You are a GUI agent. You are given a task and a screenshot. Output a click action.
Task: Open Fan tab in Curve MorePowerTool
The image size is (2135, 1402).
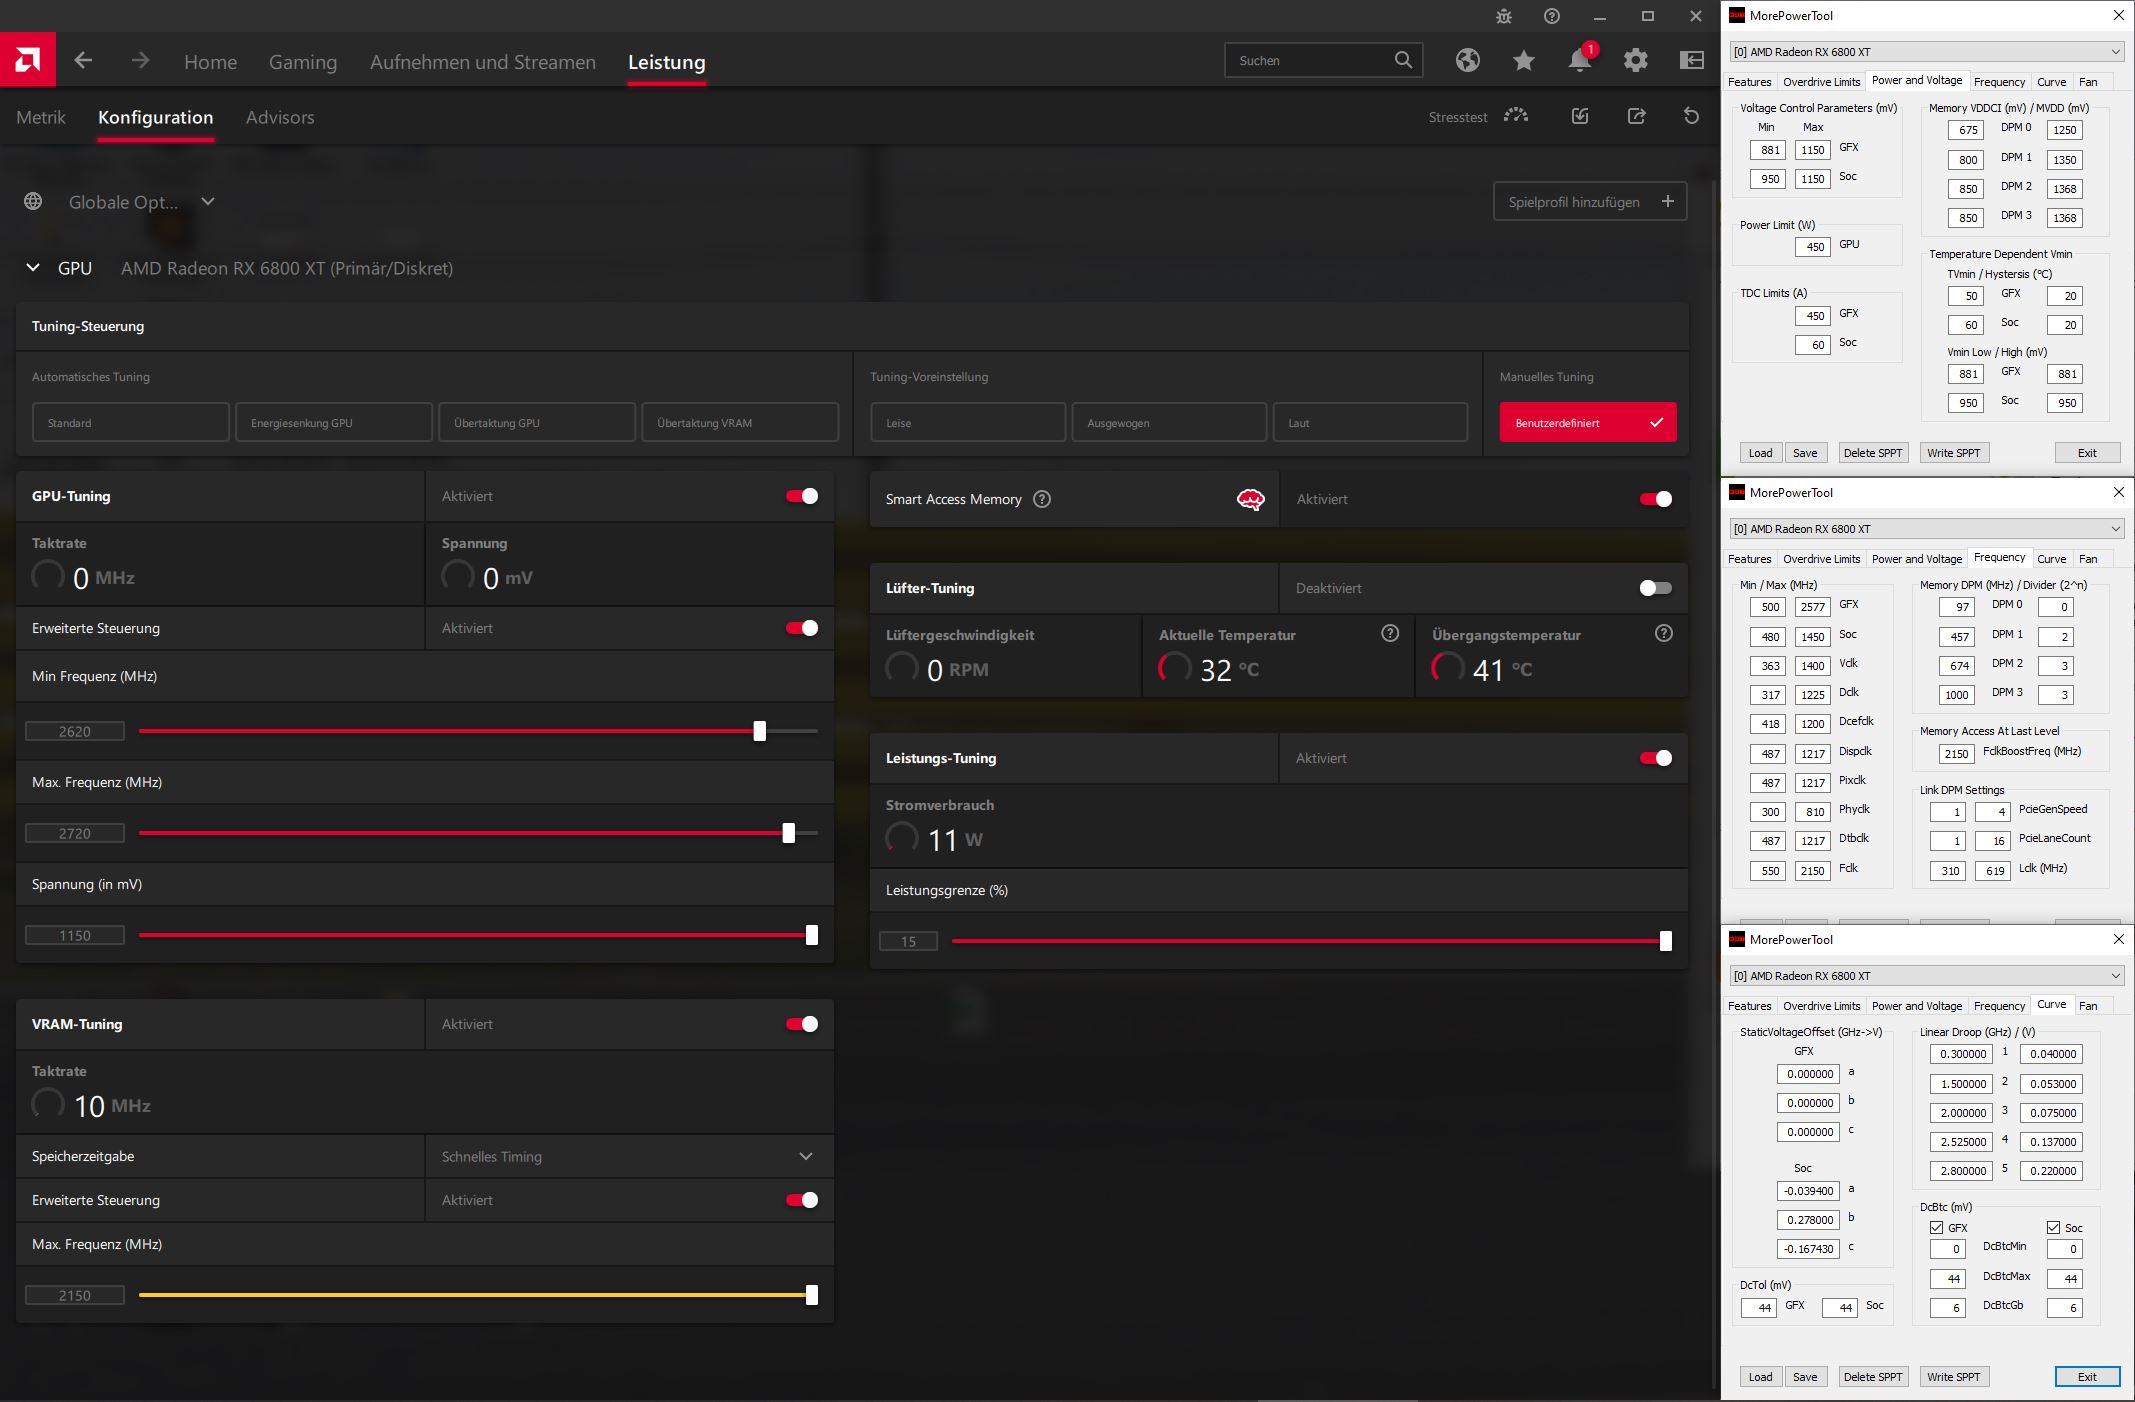(2088, 1006)
